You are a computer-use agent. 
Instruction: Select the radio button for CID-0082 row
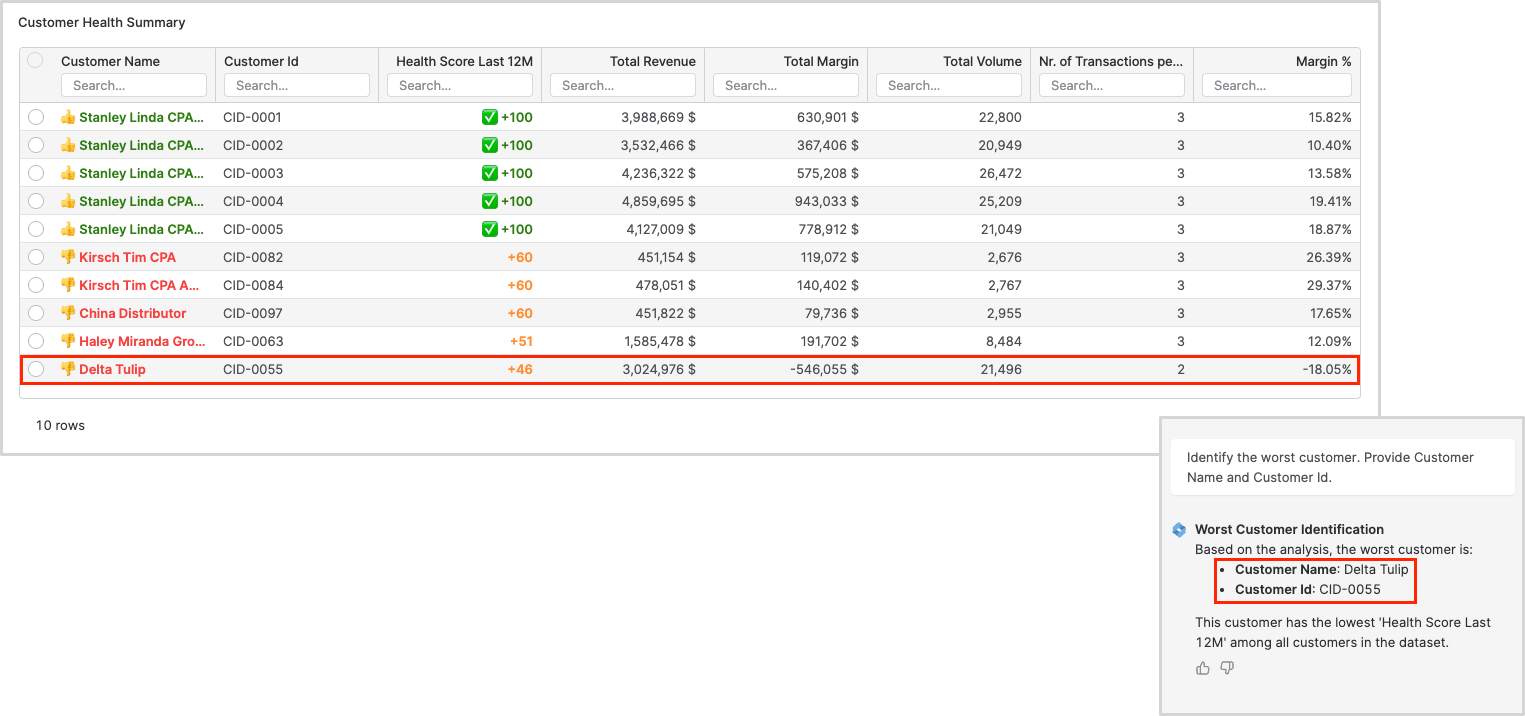click(x=36, y=257)
